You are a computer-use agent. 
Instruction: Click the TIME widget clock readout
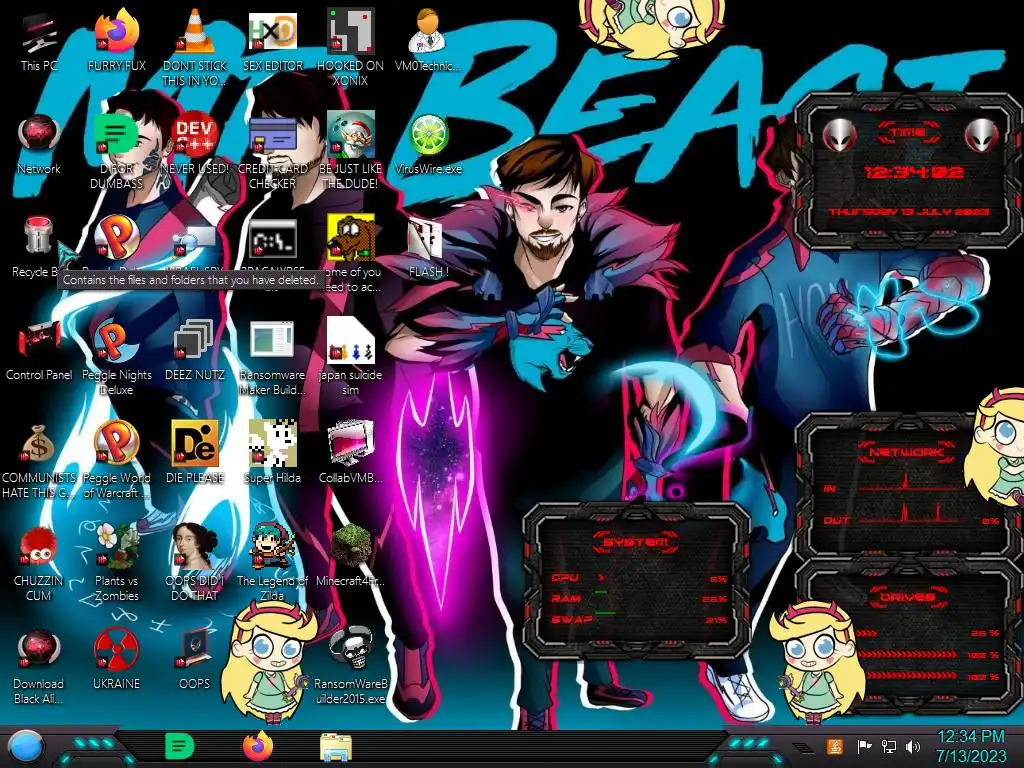point(913,172)
